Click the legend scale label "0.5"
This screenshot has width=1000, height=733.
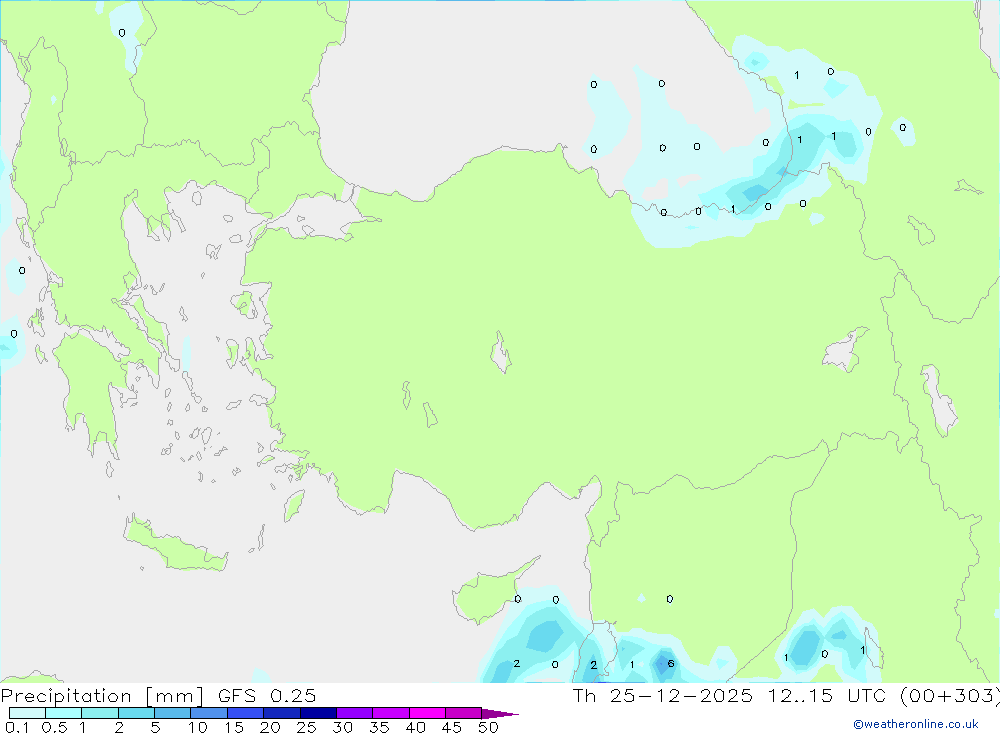tap(54, 727)
